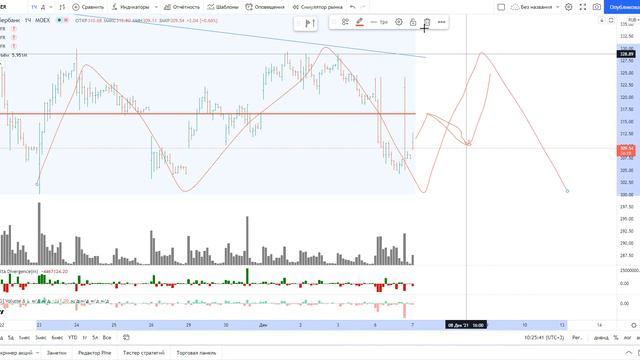Open the chart type selector icon
Screen dimensions: 640x360
[62, 7]
